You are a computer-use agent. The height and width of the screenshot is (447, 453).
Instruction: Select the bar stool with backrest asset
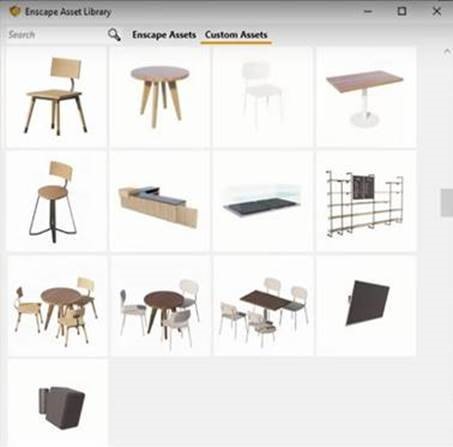click(56, 201)
